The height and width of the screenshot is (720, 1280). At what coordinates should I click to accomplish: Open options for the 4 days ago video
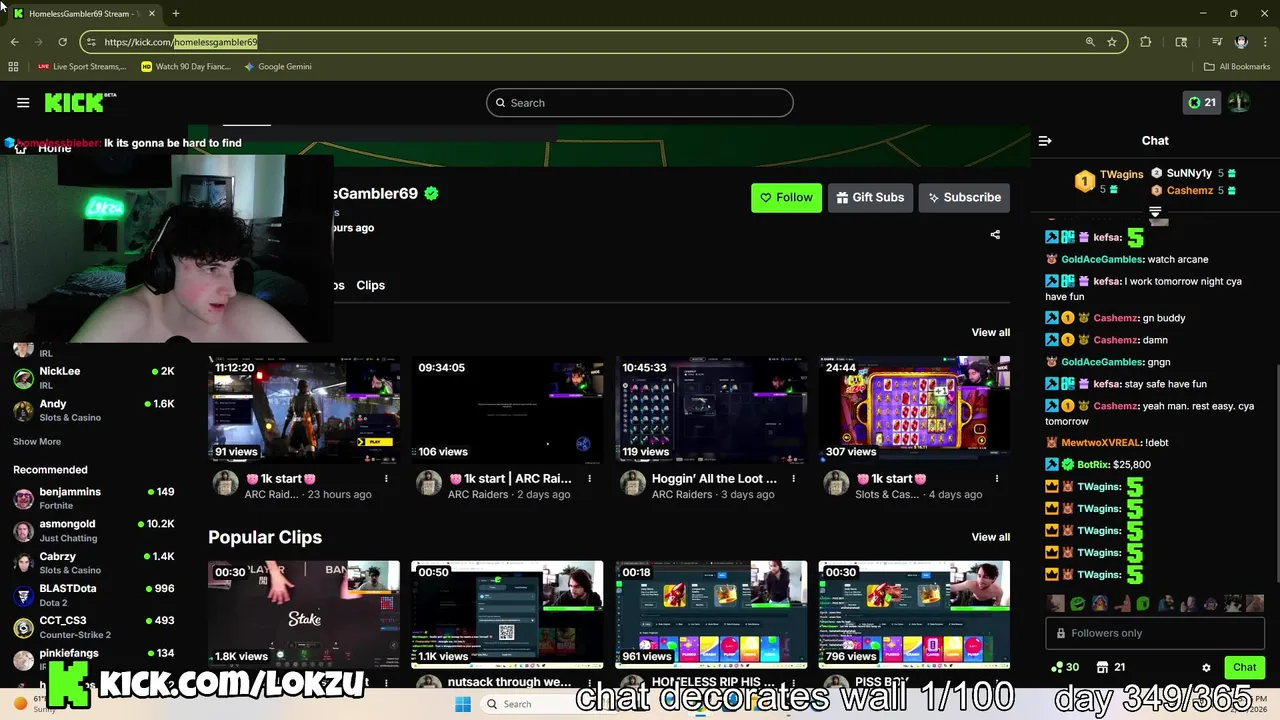tap(996, 479)
